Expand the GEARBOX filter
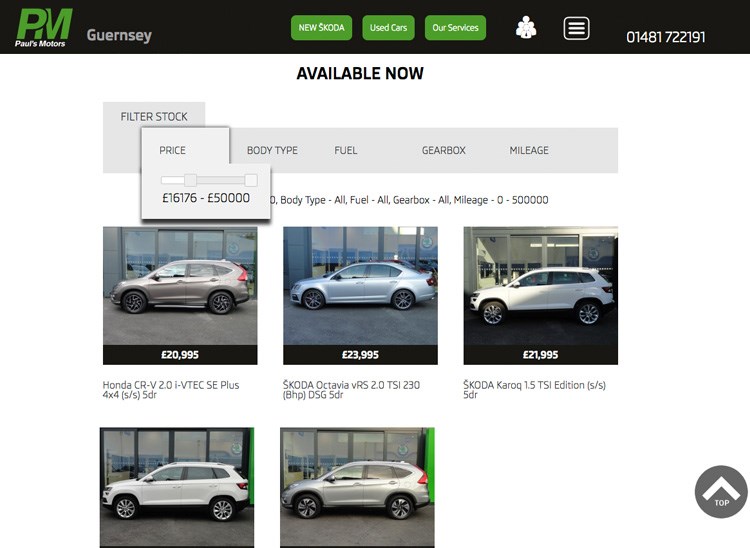This screenshot has width=750, height=548. coord(443,150)
